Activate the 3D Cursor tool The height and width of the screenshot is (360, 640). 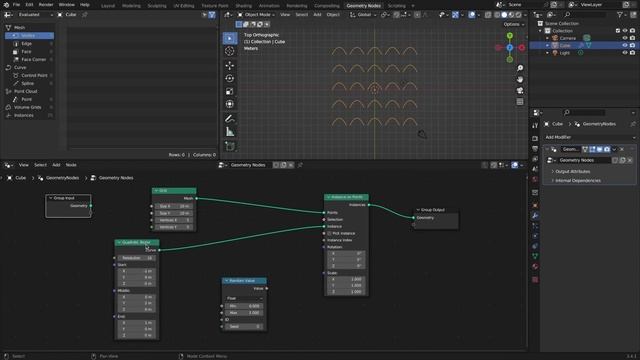pos(230,51)
